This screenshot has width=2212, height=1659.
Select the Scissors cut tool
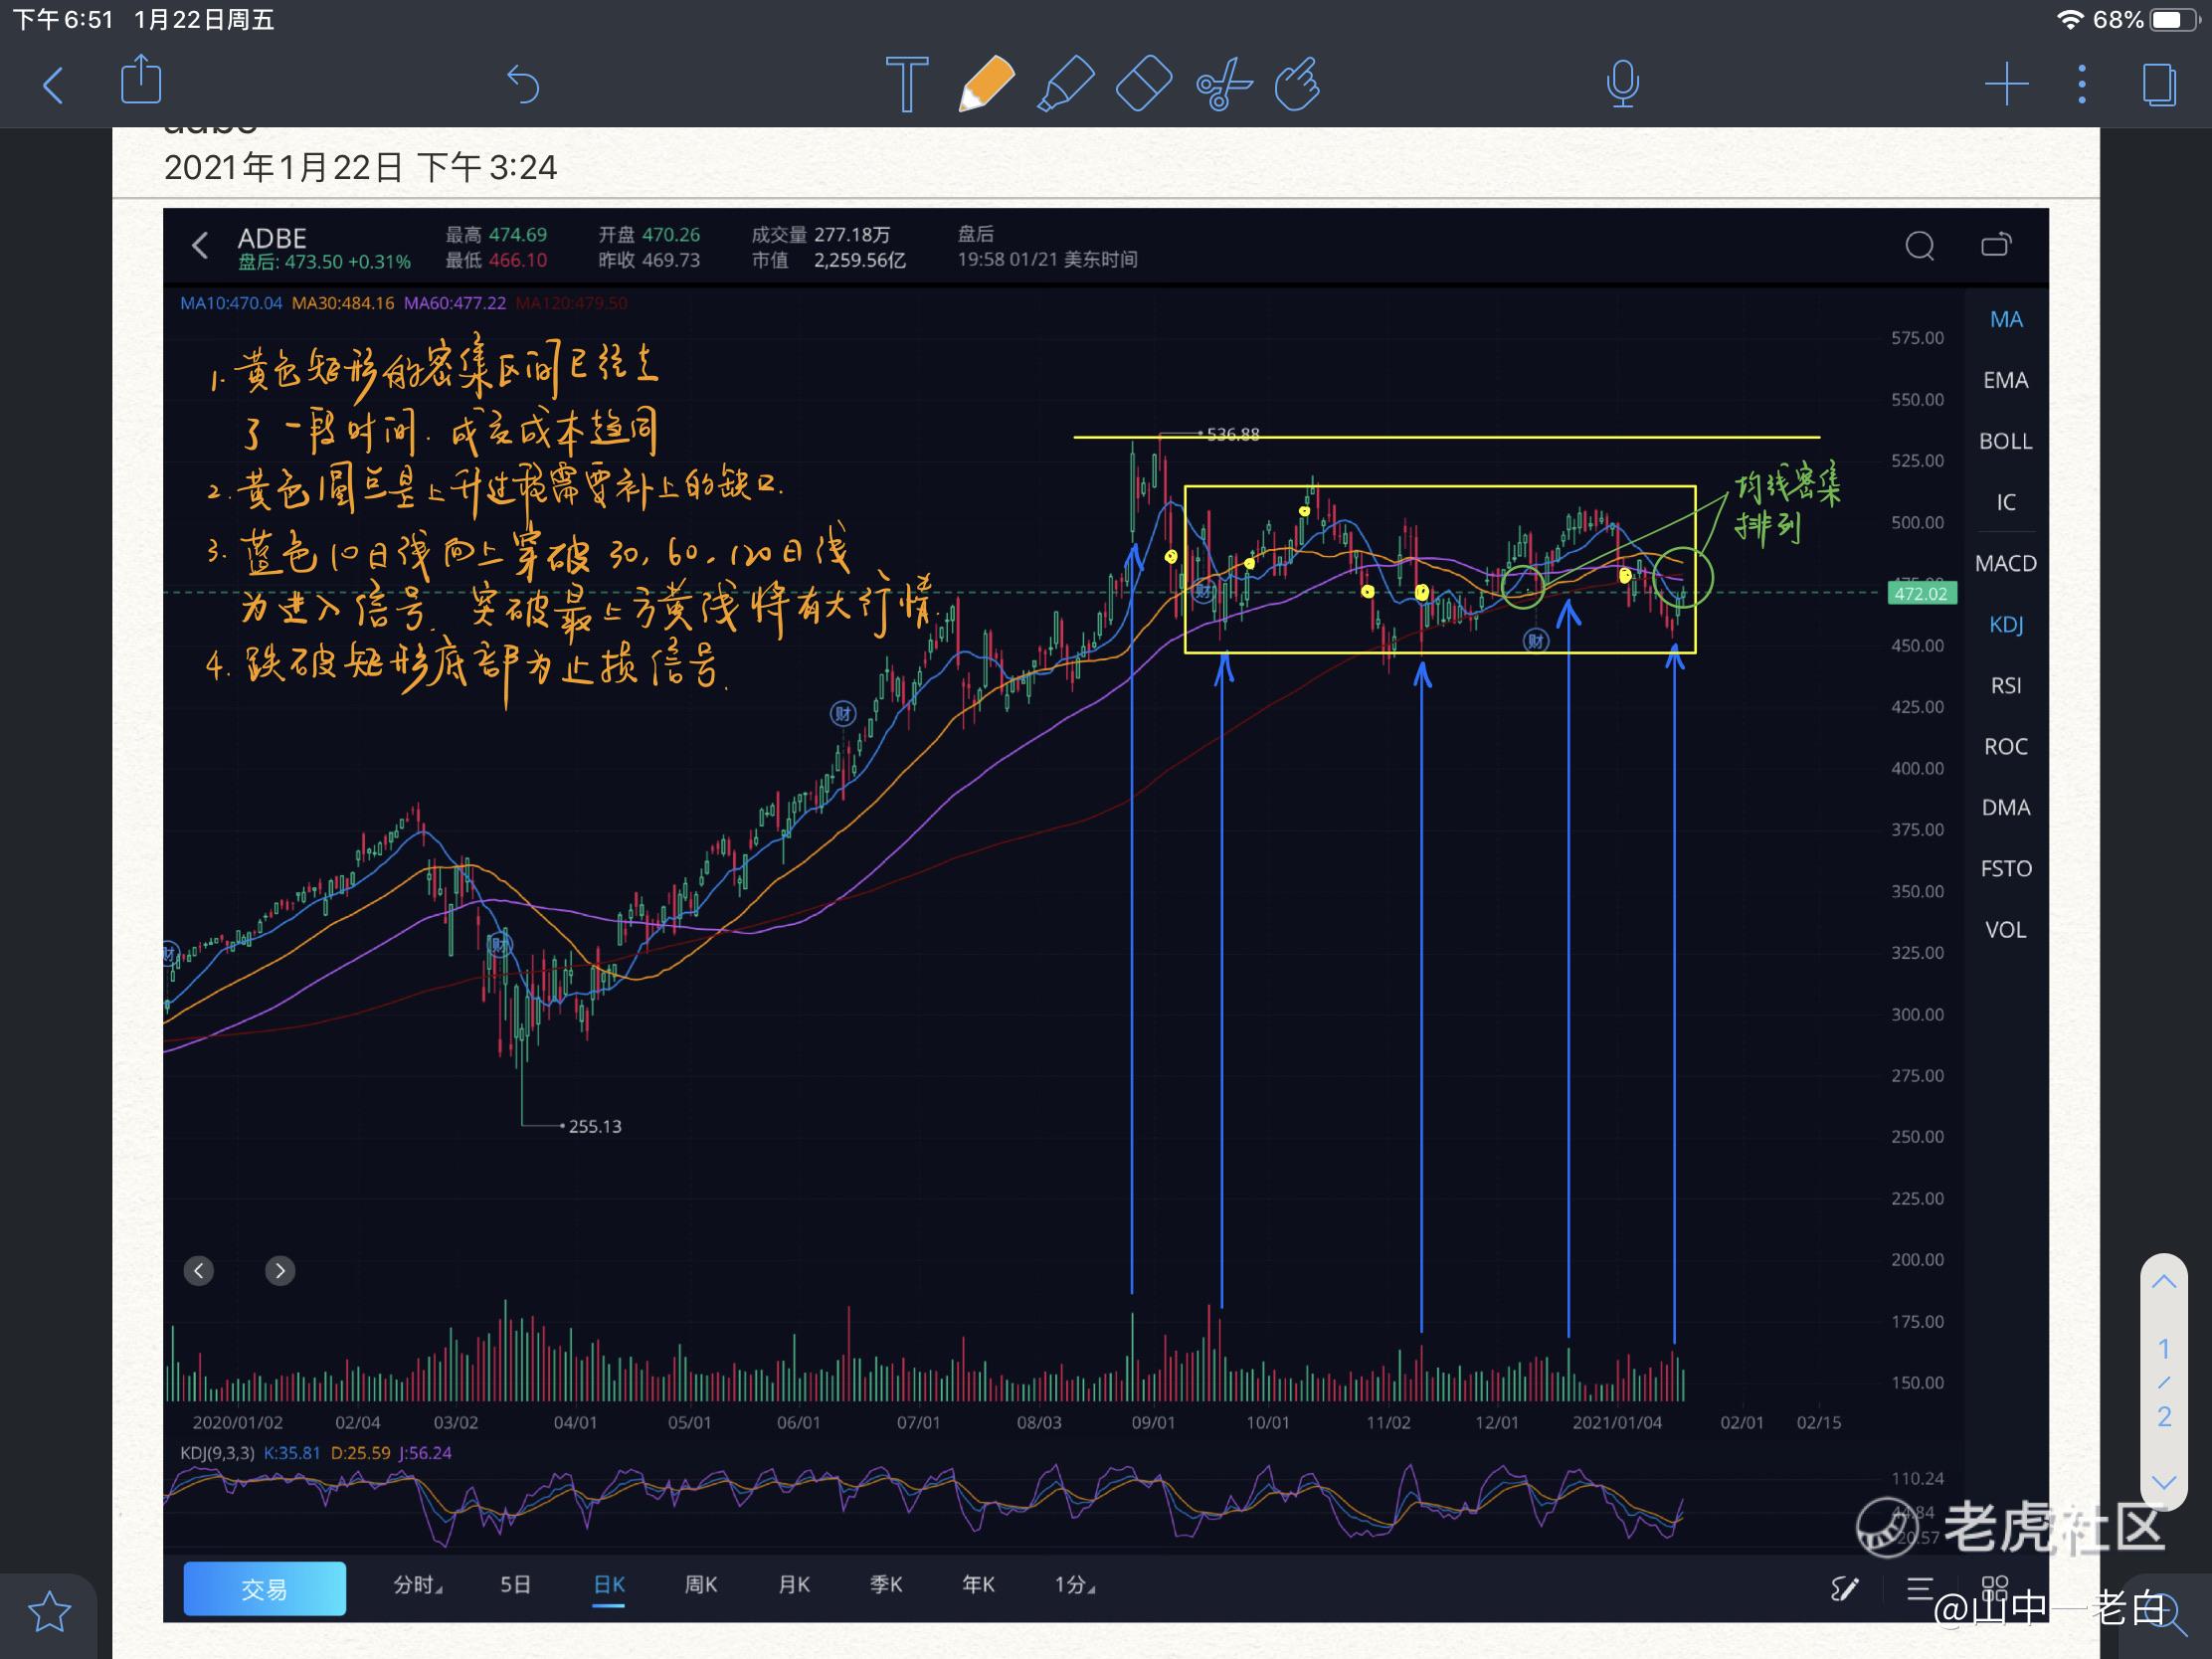coord(1222,84)
